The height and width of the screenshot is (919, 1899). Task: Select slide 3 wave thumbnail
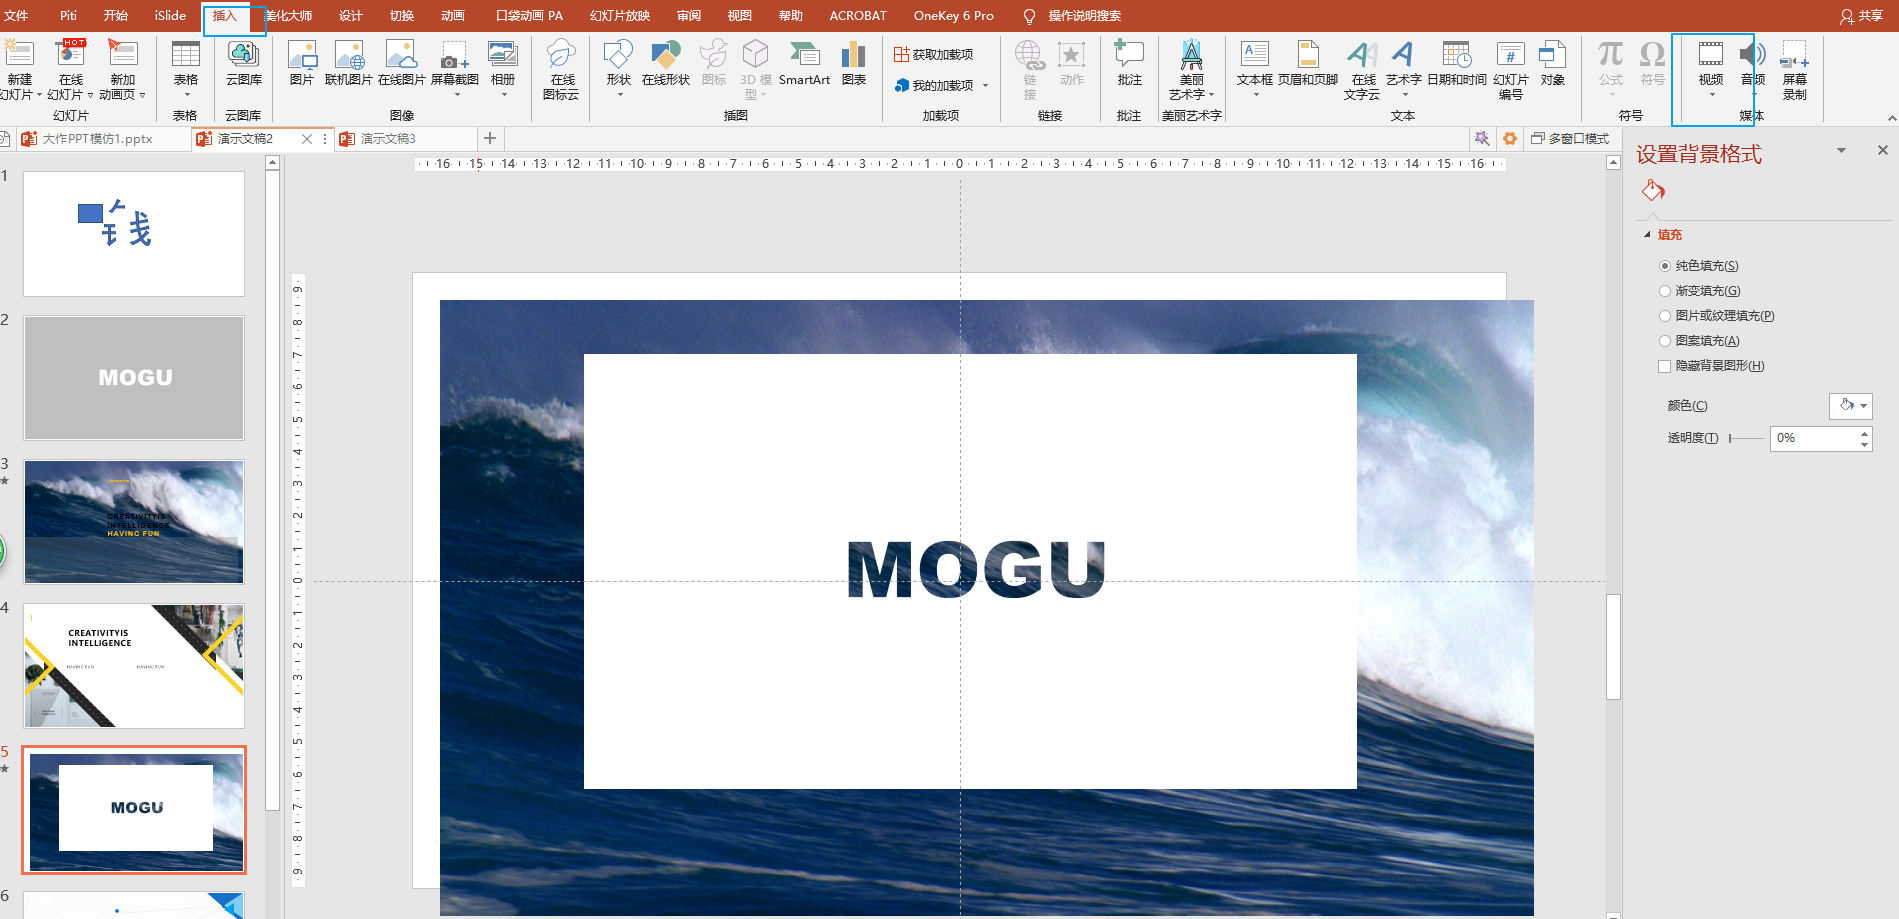point(134,522)
